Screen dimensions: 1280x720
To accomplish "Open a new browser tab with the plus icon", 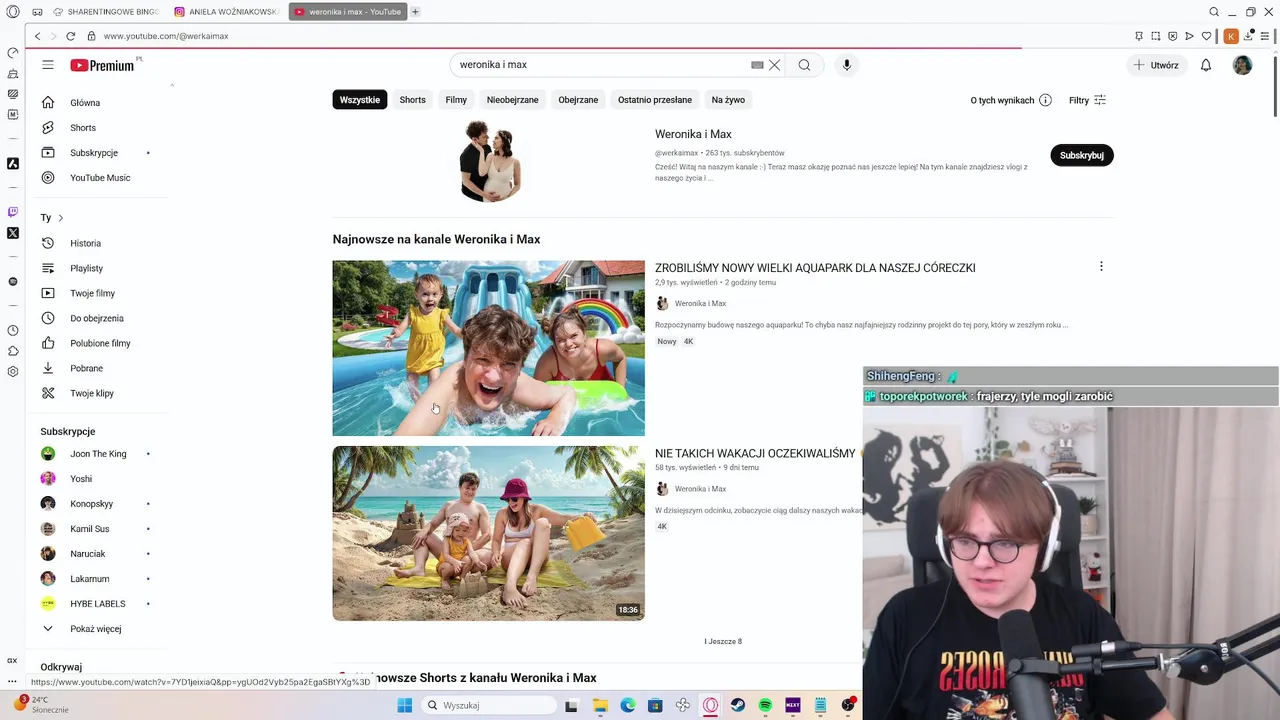I will point(415,12).
